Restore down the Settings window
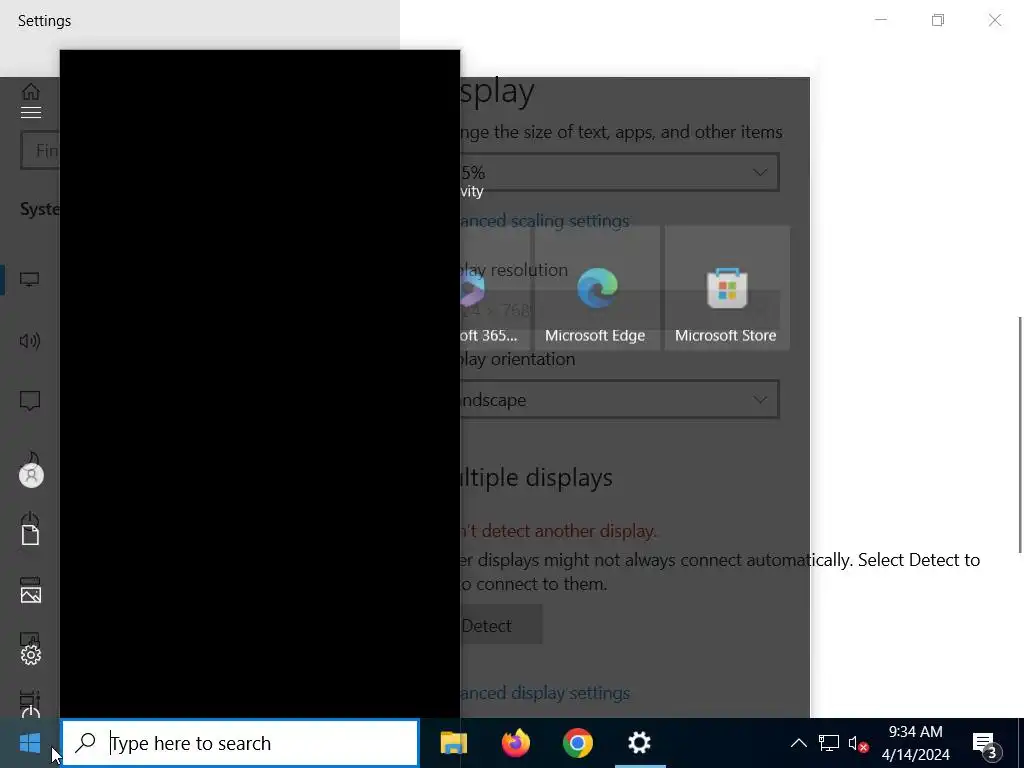Screen dimensions: 1024x768 [x=938, y=20]
